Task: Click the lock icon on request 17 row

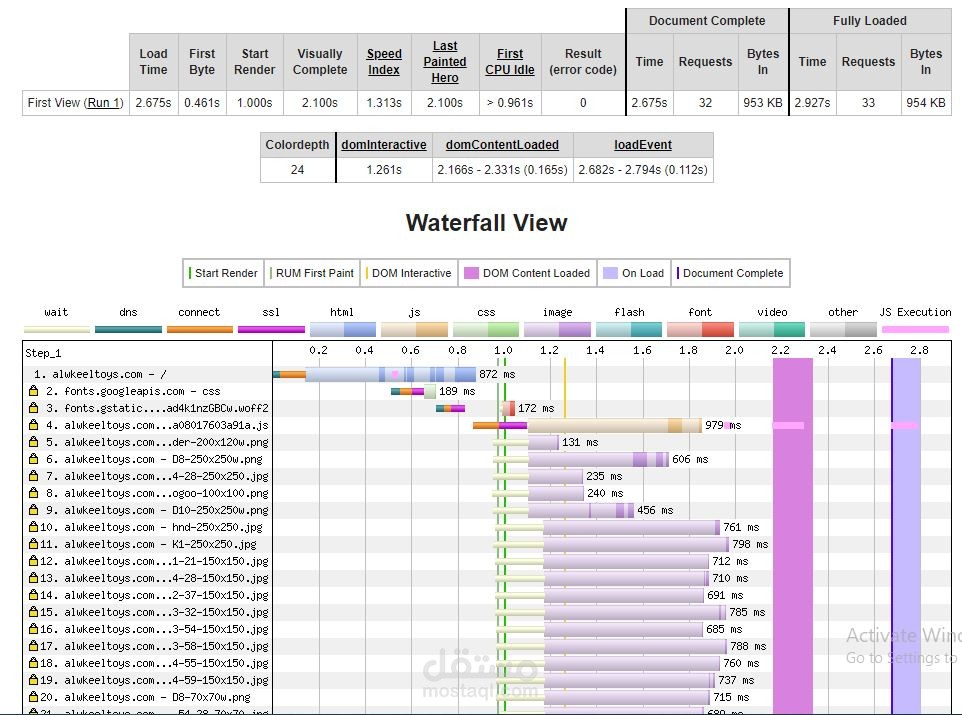Action: tap(33, 646)
